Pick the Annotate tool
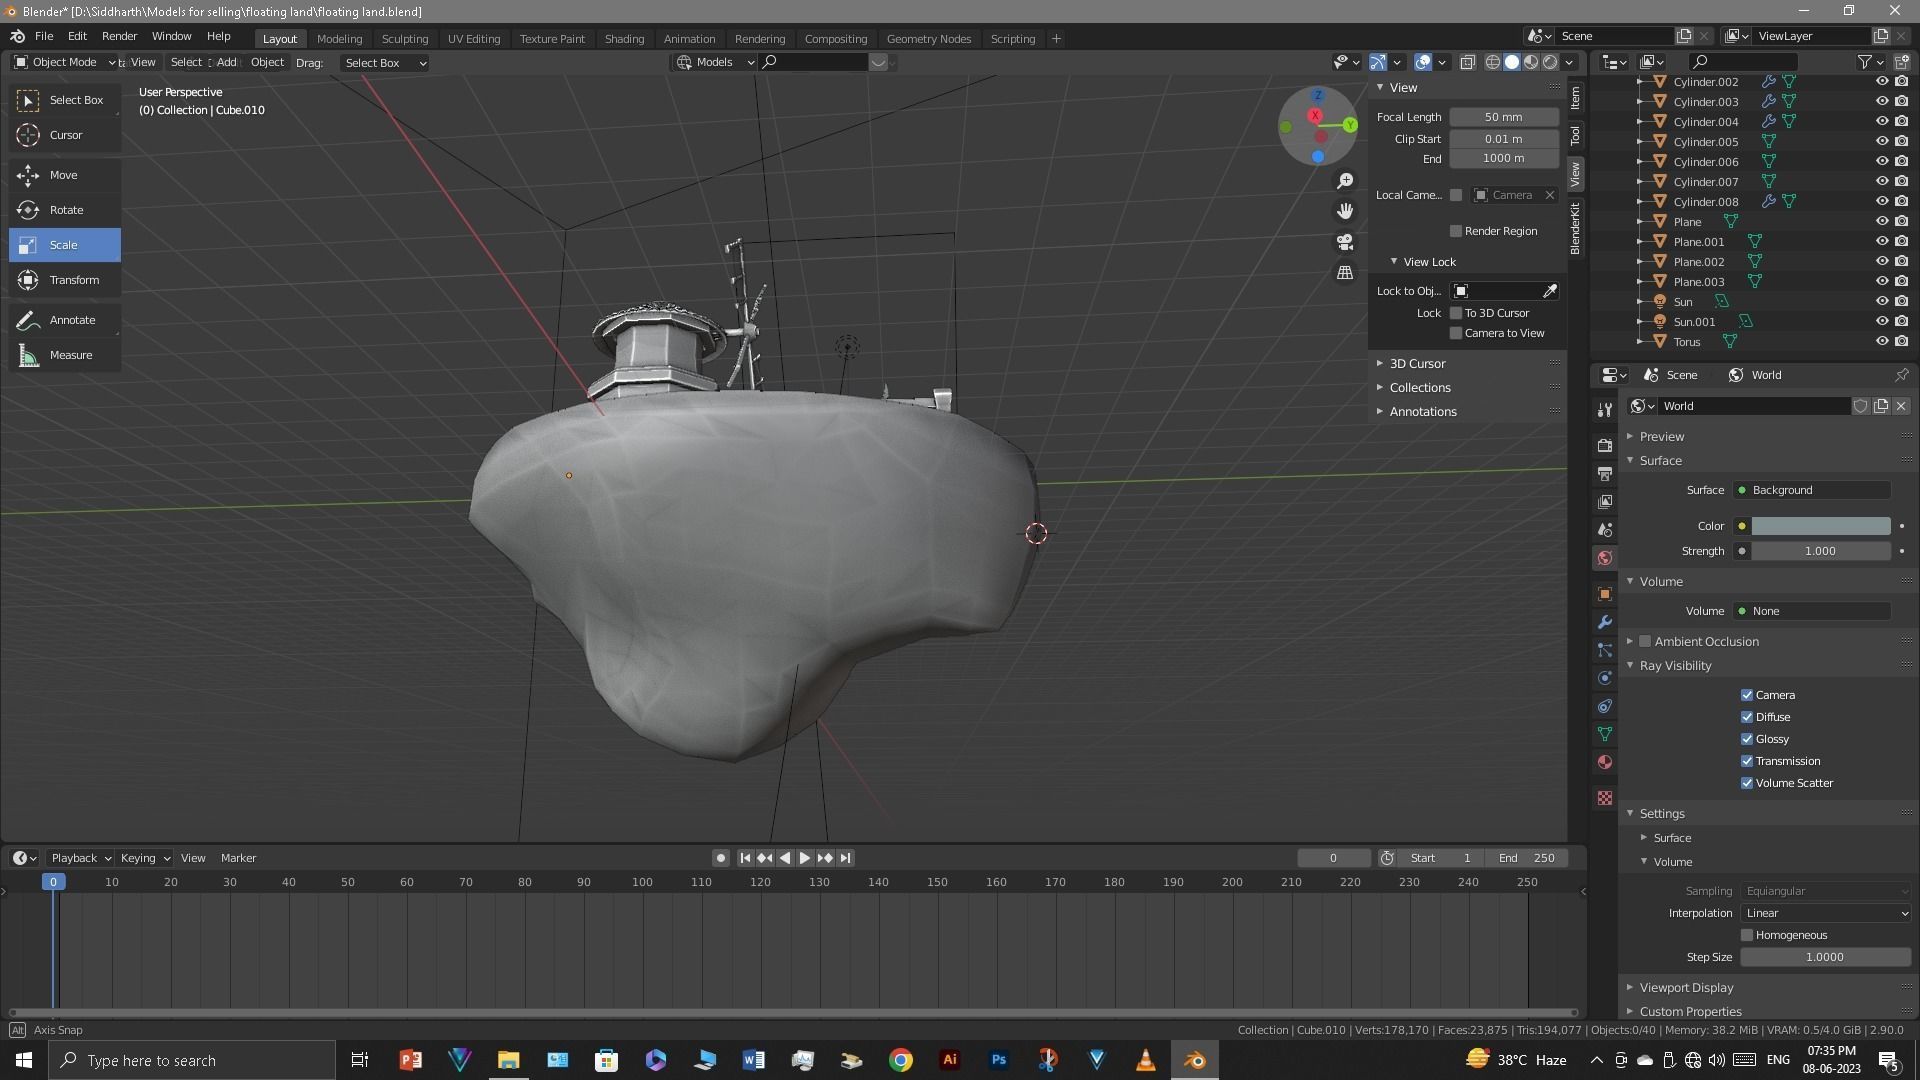 (x=65, y=320)
